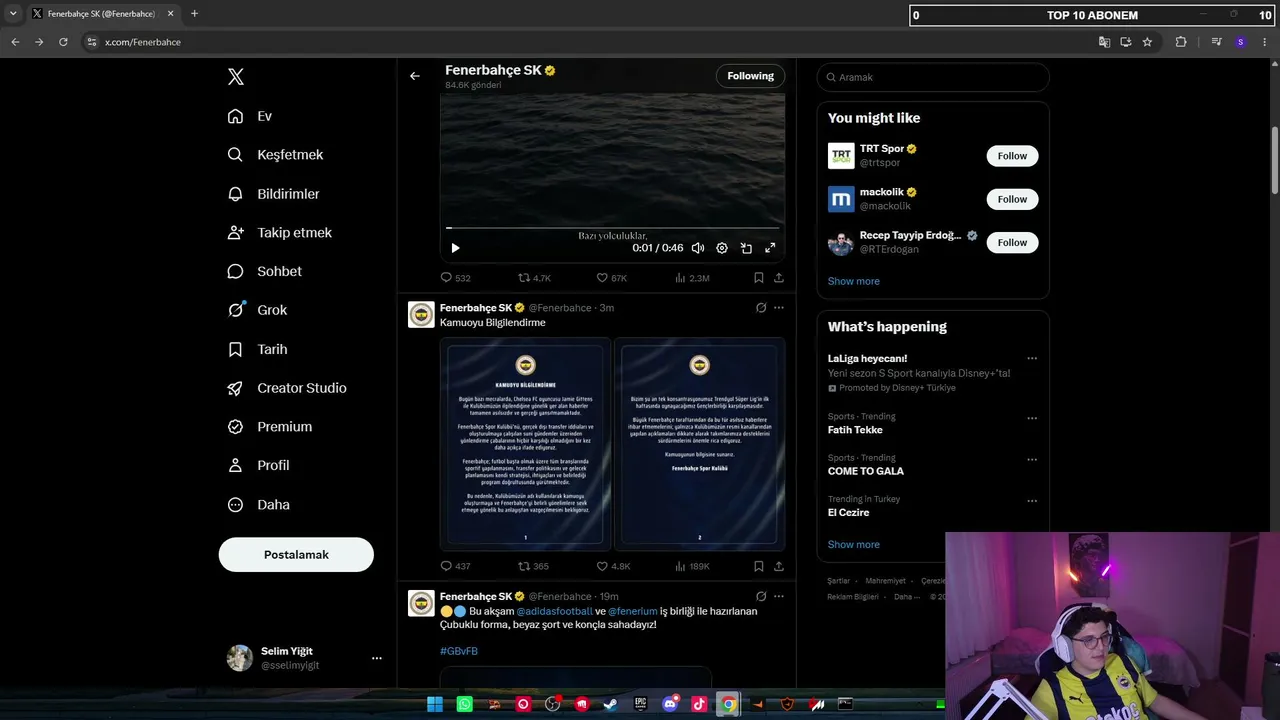Open more options on the 19m post

[x=779, y=596]
